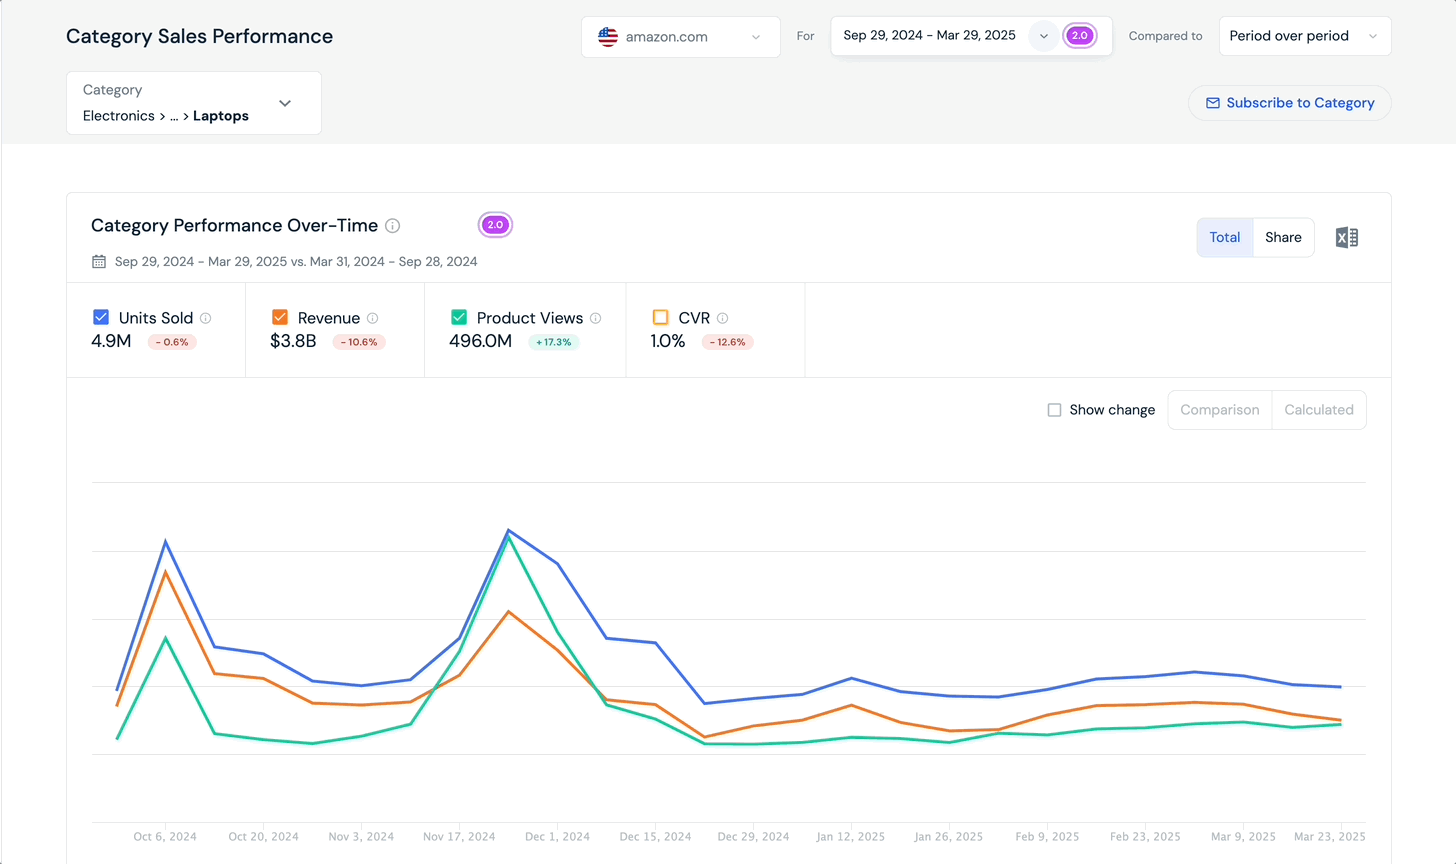The image size is (1456, 864).
Task: Expand the Category selector showing Laptops
Action: coord(285,103)
